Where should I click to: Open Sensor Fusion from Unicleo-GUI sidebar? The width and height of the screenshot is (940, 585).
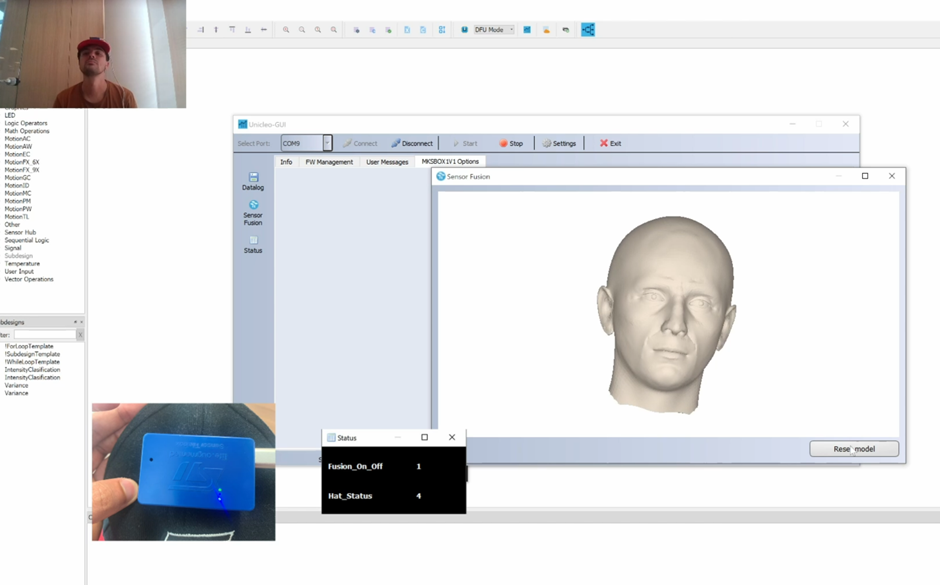[253, 213]
